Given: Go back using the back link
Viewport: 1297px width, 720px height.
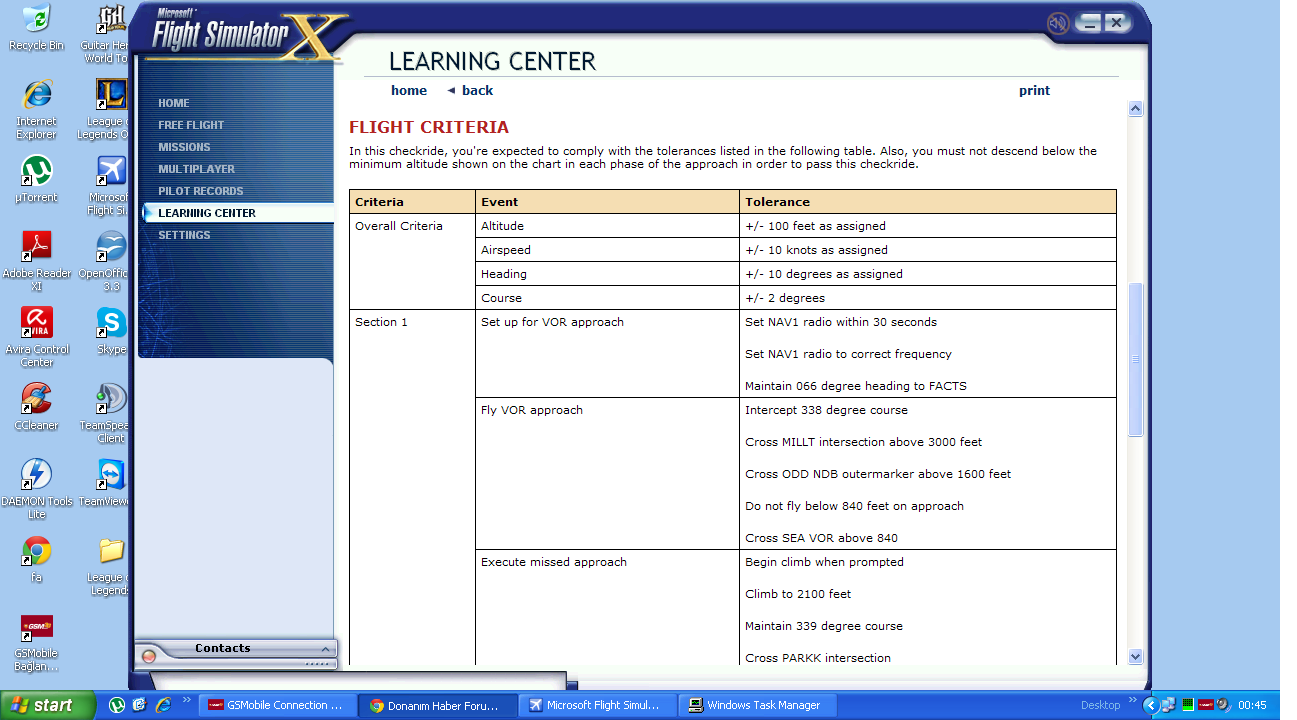Looking at the screenshot, I should pos(470,90).
